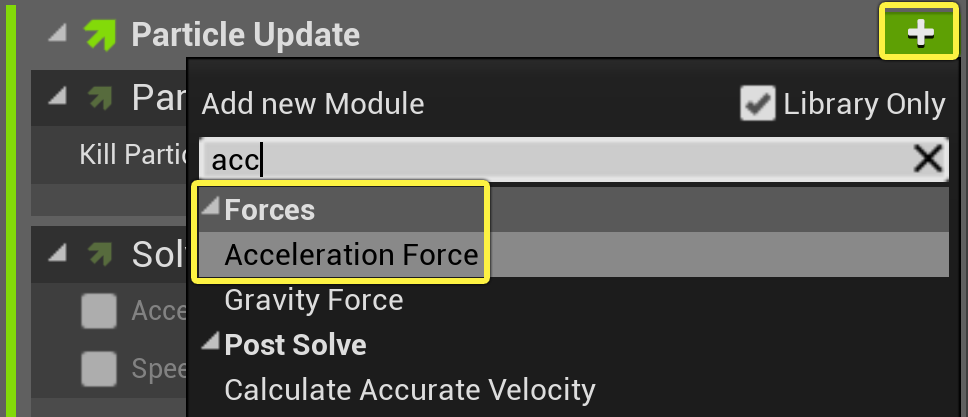Clear the search with the X icon
The height and width of the screenshot is (417, 968).
(928, 160)
